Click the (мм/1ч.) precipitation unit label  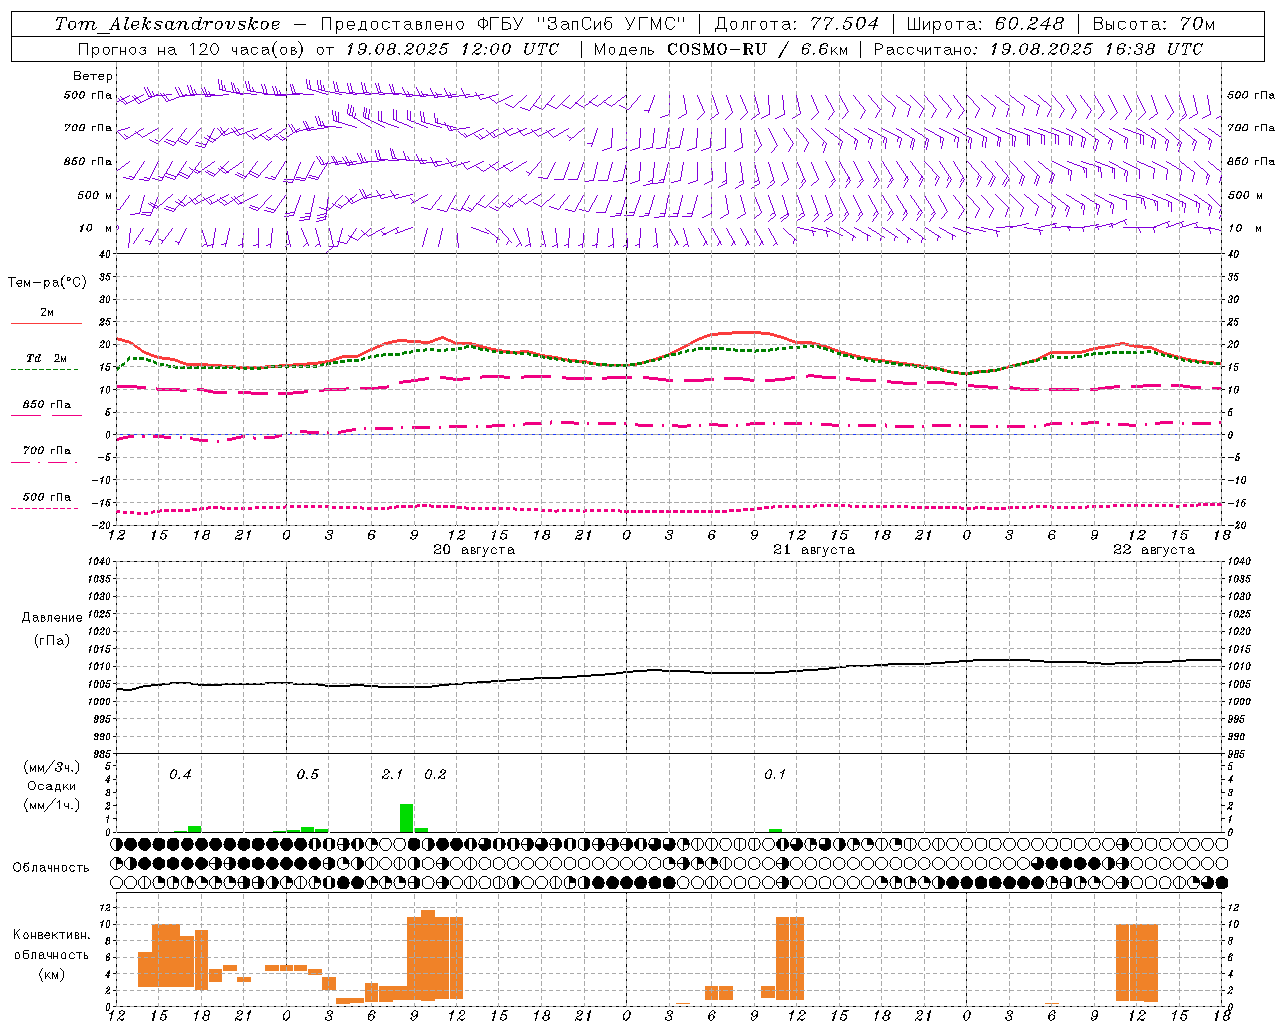tap(52, 805)
